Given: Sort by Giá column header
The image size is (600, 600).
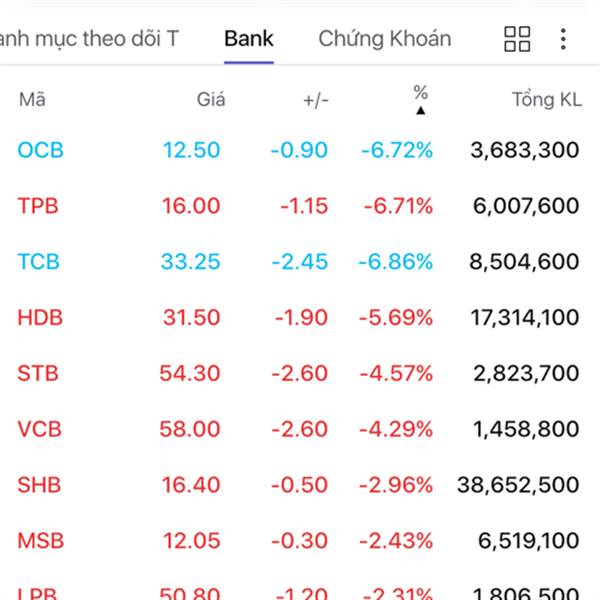Looking at the screenshot, I should point(211,99).
